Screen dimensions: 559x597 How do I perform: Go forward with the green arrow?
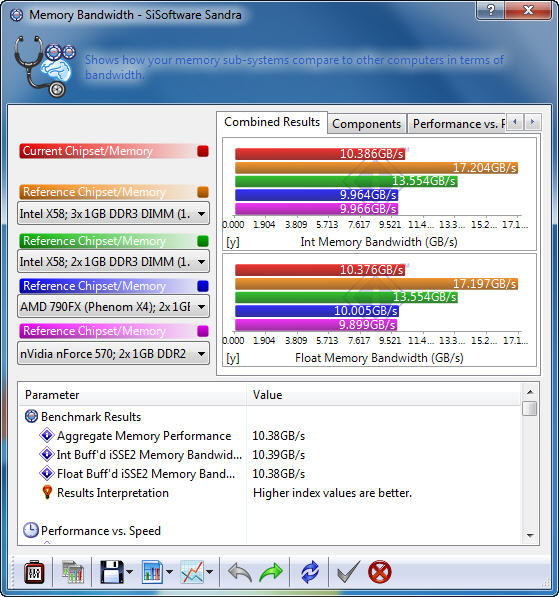point(270,572)
